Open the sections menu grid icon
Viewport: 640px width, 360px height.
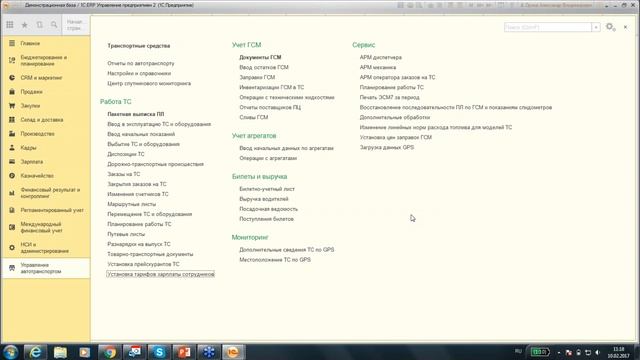tap(10, 25)
